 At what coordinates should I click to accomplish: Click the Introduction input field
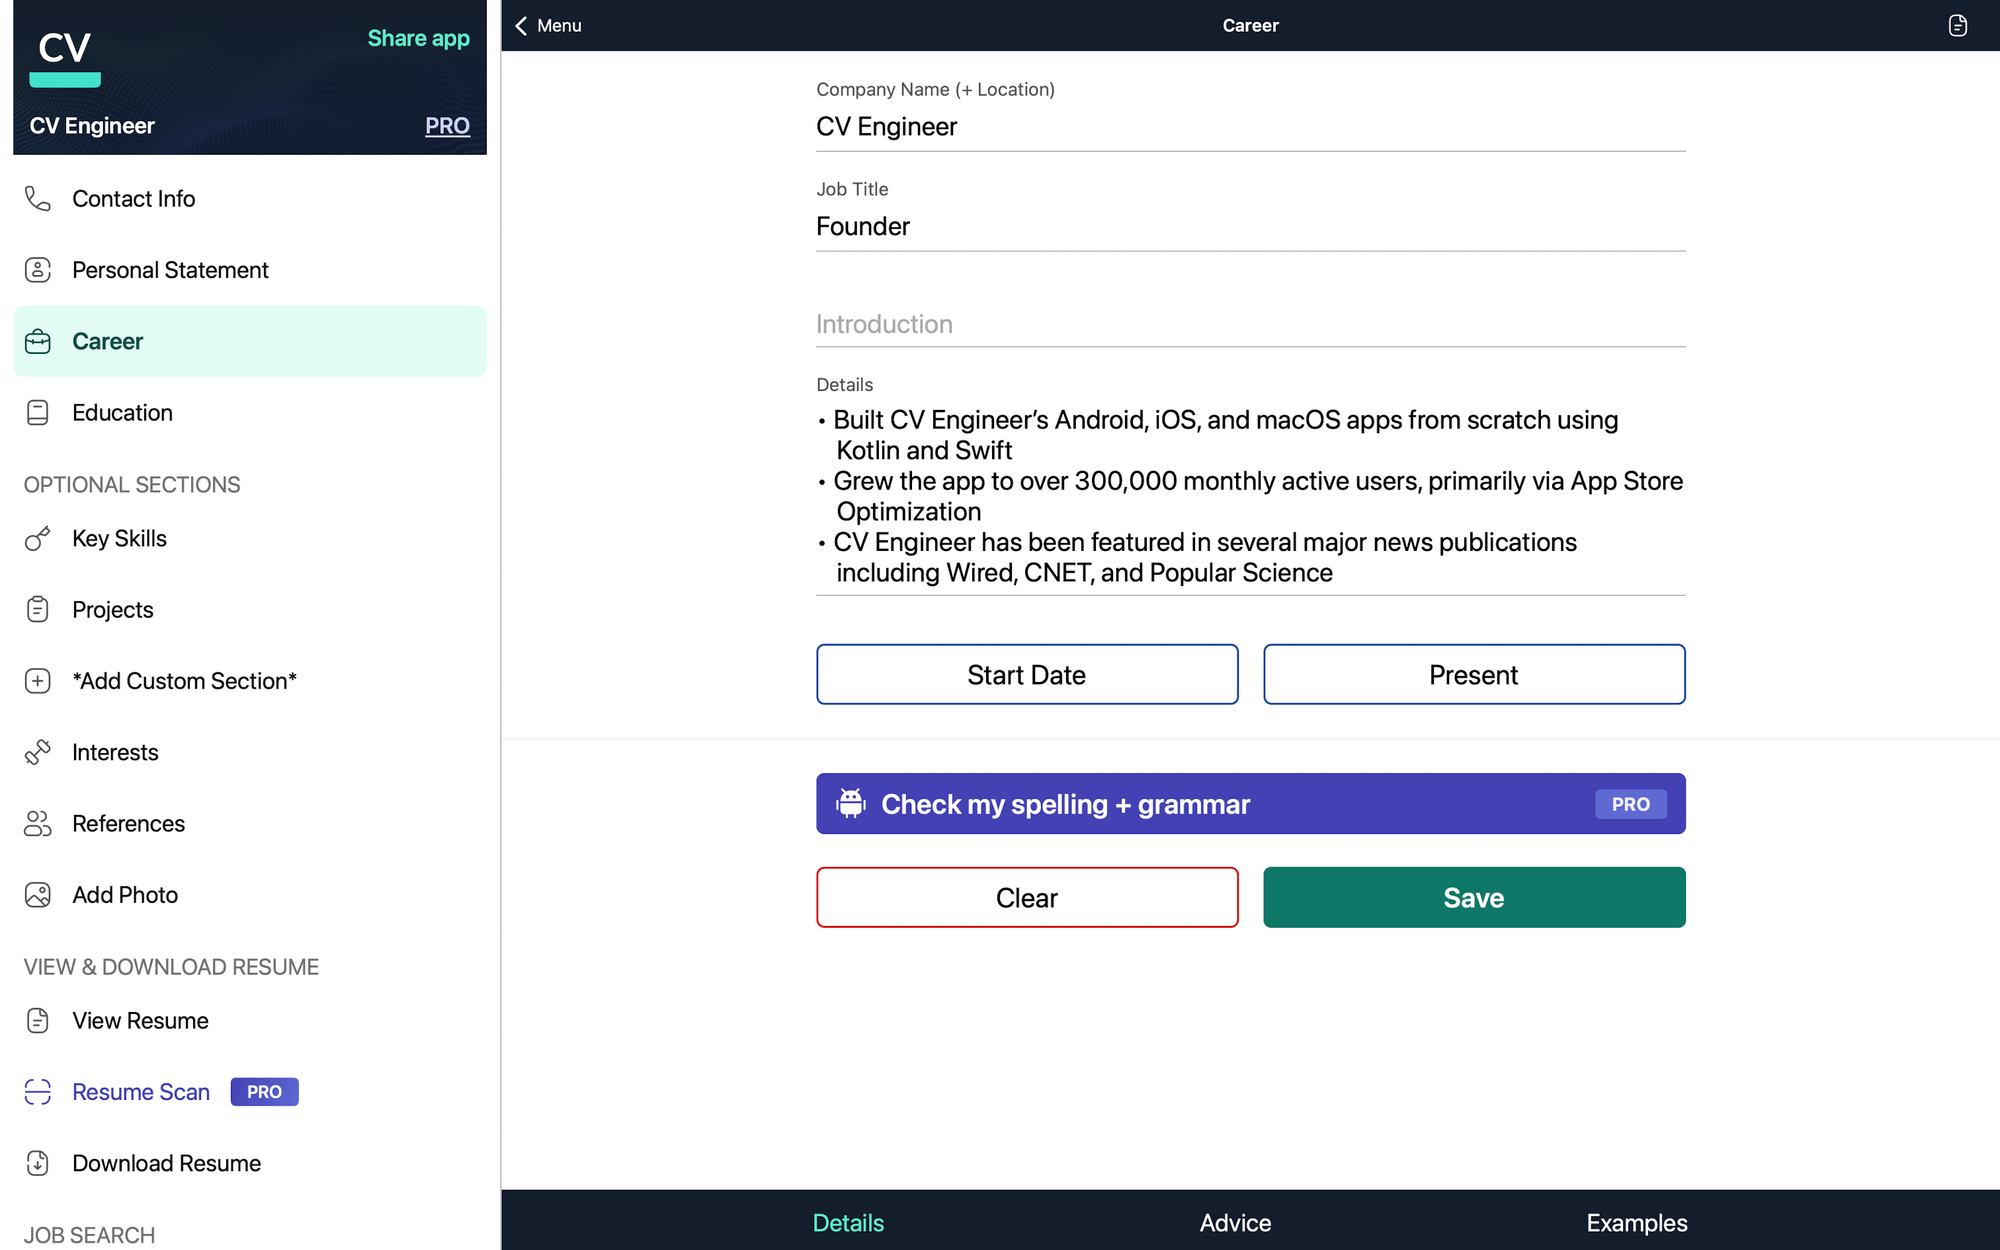[1250, 323]
